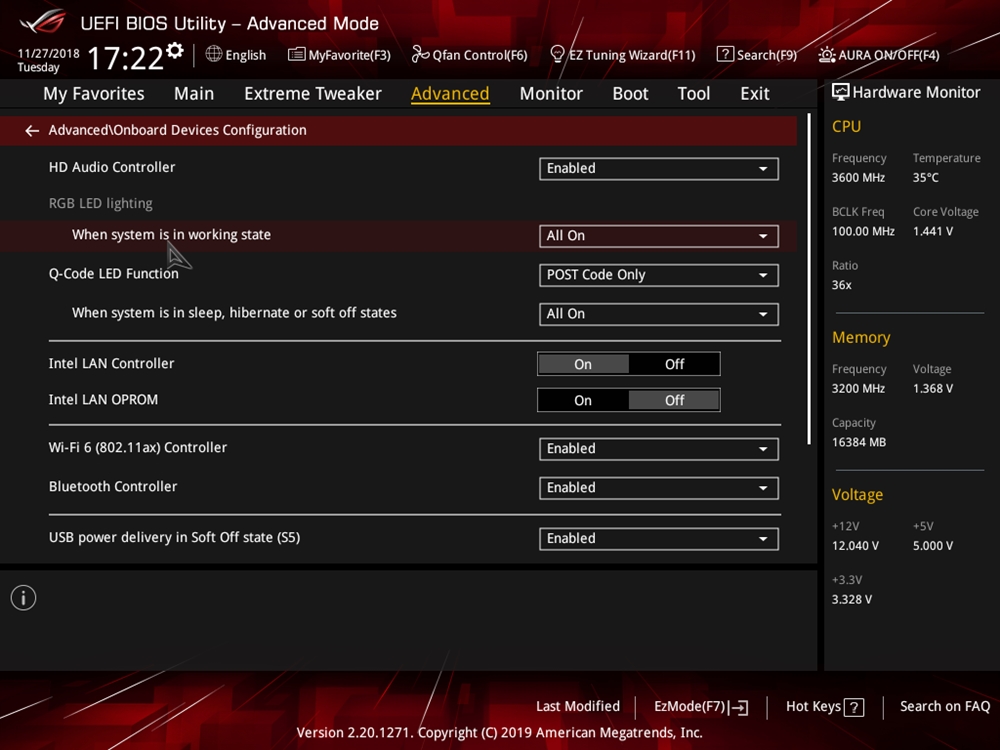
Task: Open the Wi-Fi 6 (802.11ax) Controller dropdown
Action: pyautogui.click(x=658, y=449)
